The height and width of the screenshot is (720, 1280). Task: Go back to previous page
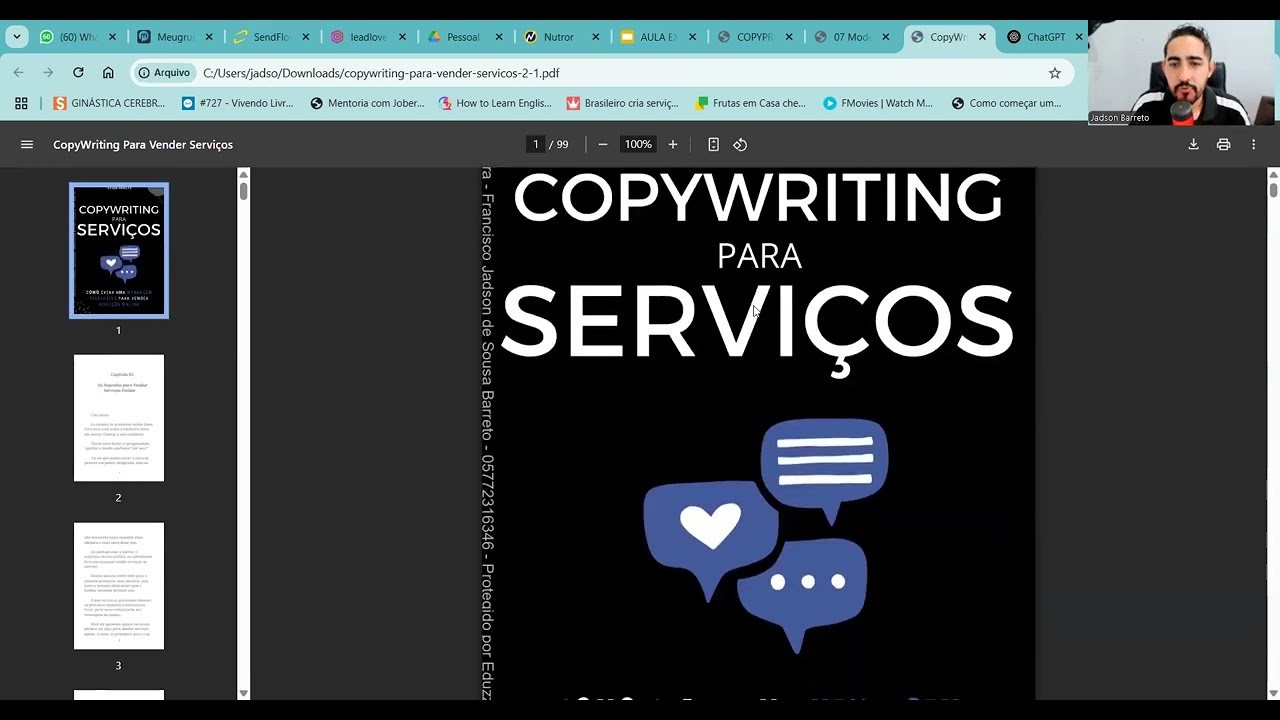(x=18, y=73)
